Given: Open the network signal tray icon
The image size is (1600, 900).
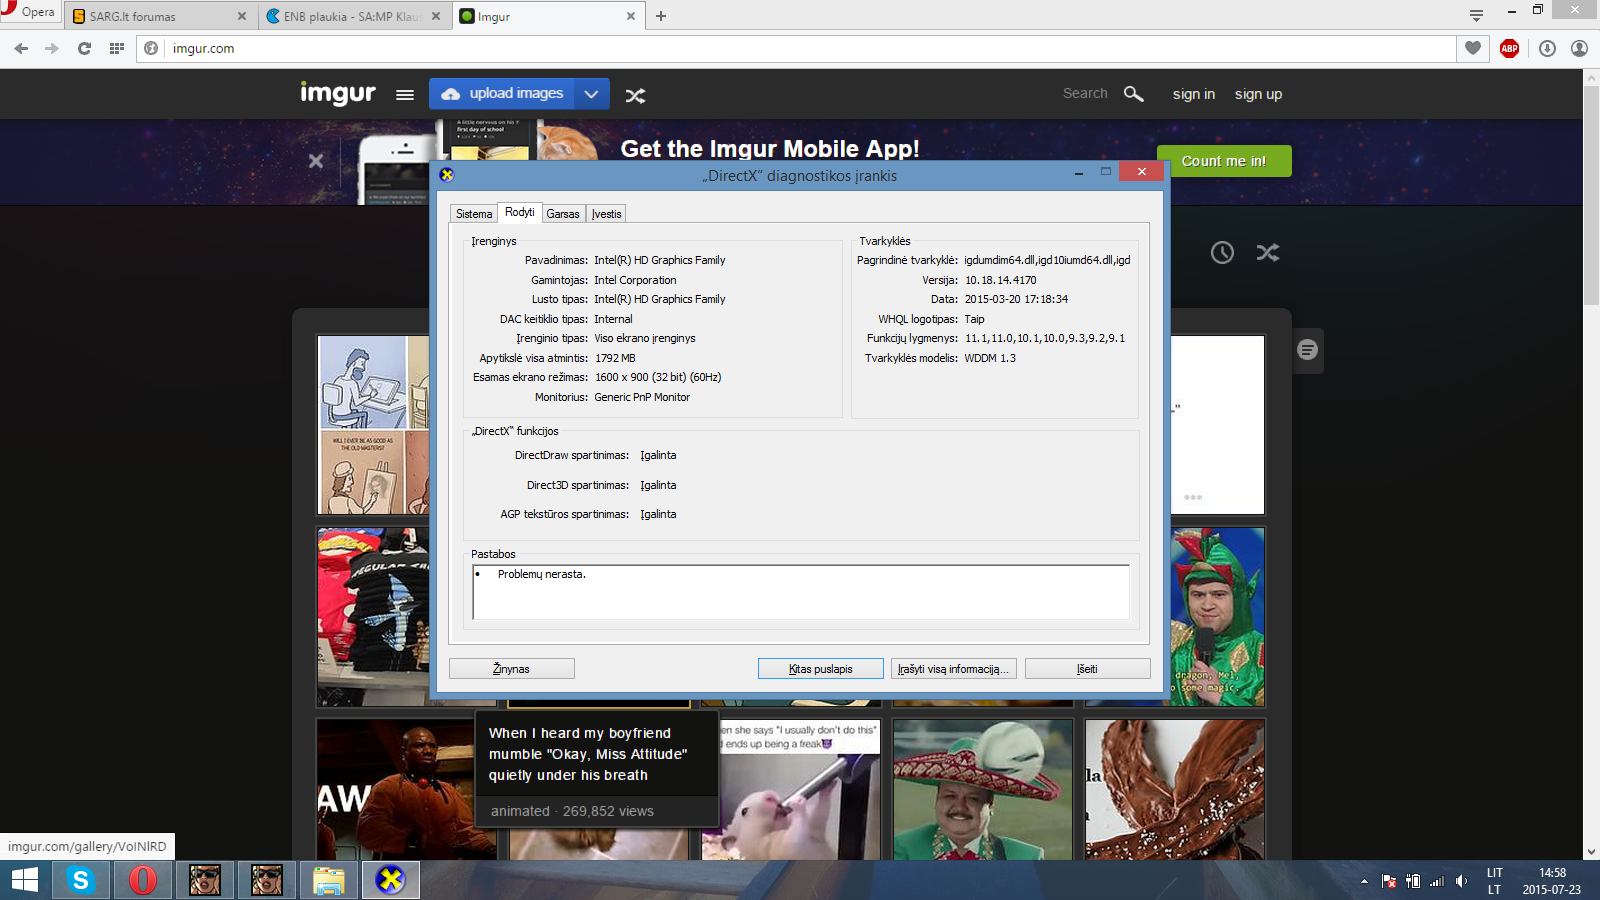Looking at the screenshot, I should coord(1437,881).
